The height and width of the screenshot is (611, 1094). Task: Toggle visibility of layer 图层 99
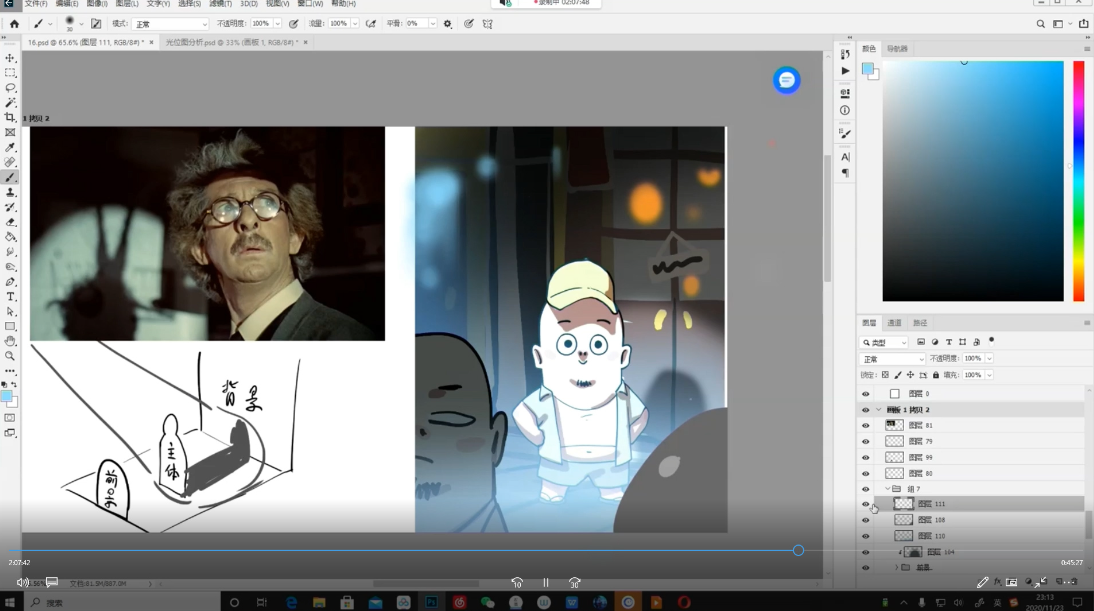866,458
